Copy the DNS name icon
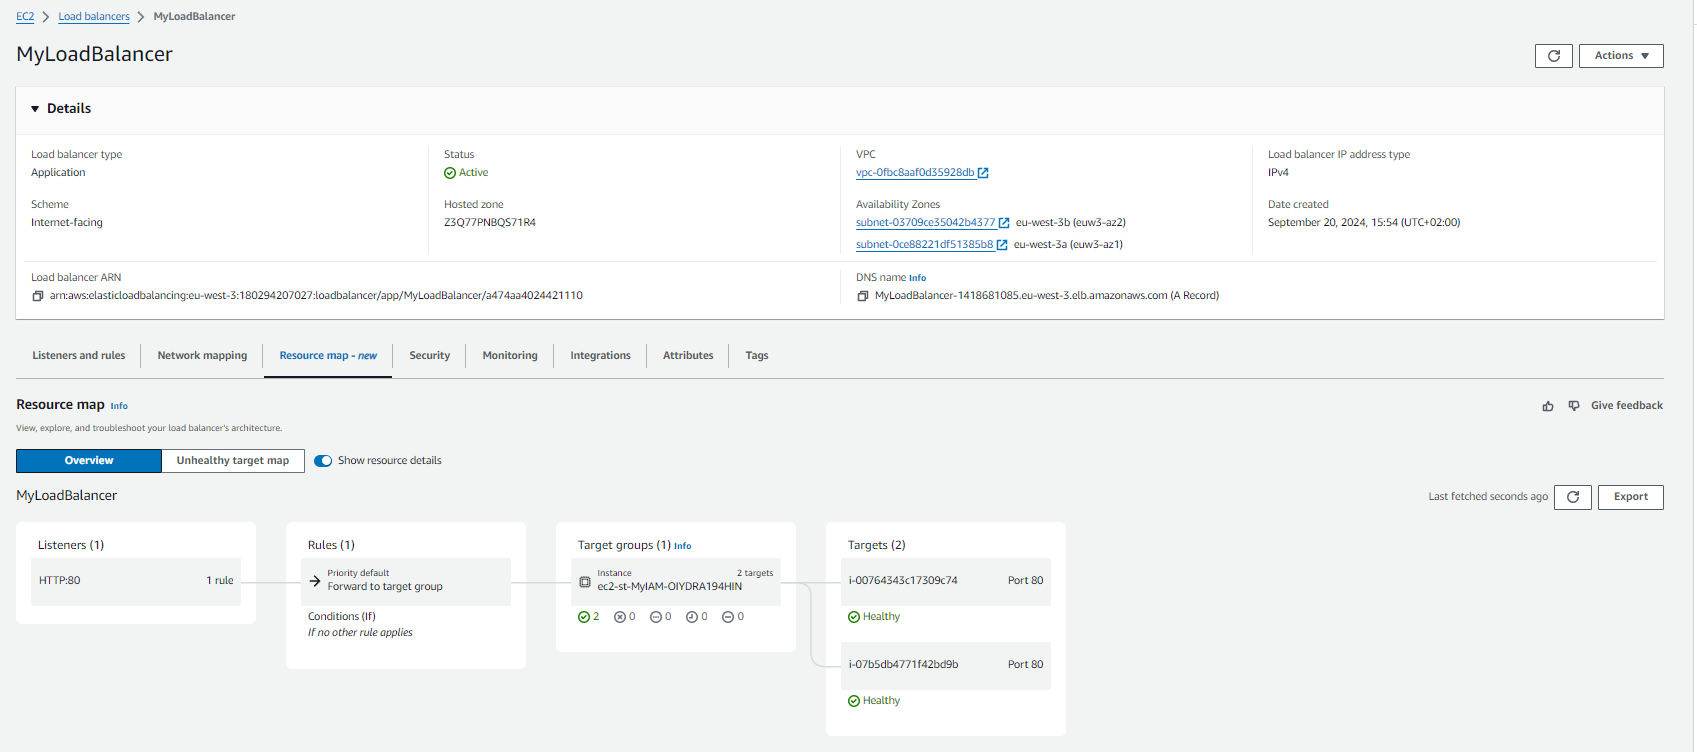 click(x=863, y=296)
